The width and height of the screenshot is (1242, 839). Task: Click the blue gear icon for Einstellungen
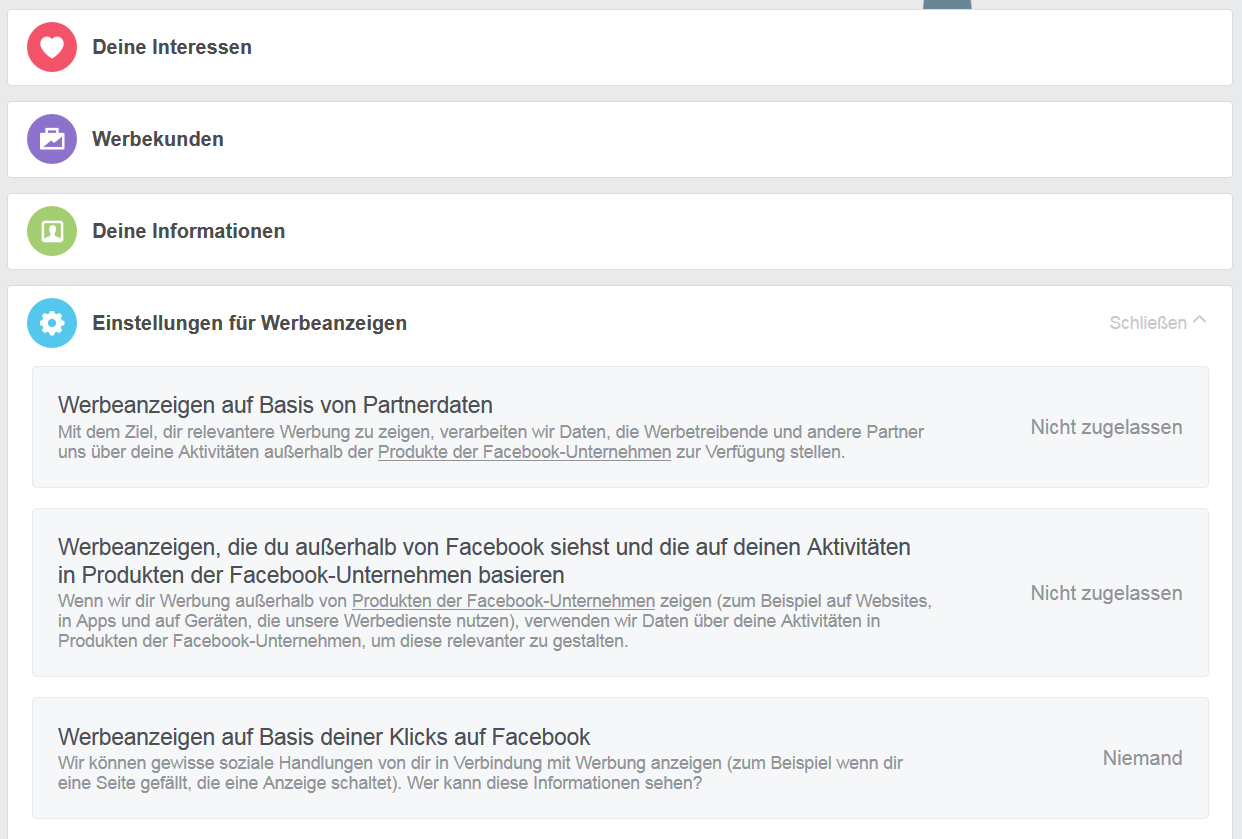52,323
